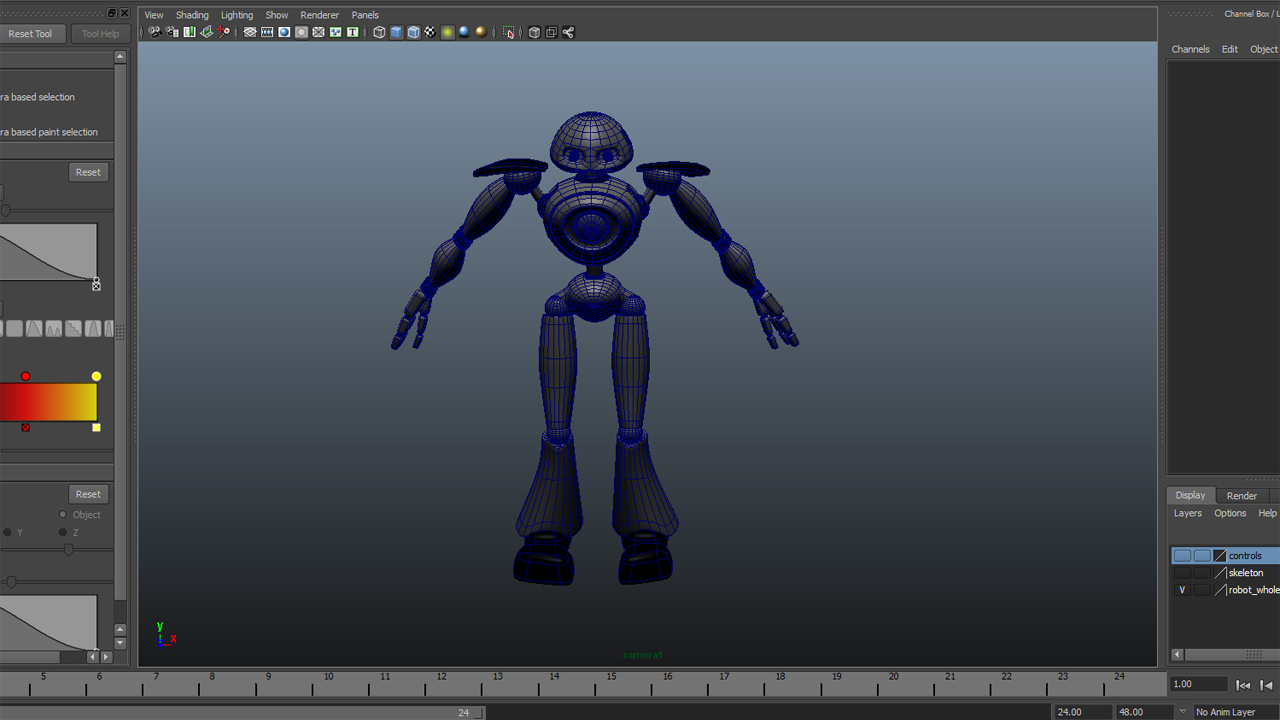Toggle the V visibility box on robot_whole layer
Image resolution: width=1280 pixels, height=720 pixels.
1182,590
